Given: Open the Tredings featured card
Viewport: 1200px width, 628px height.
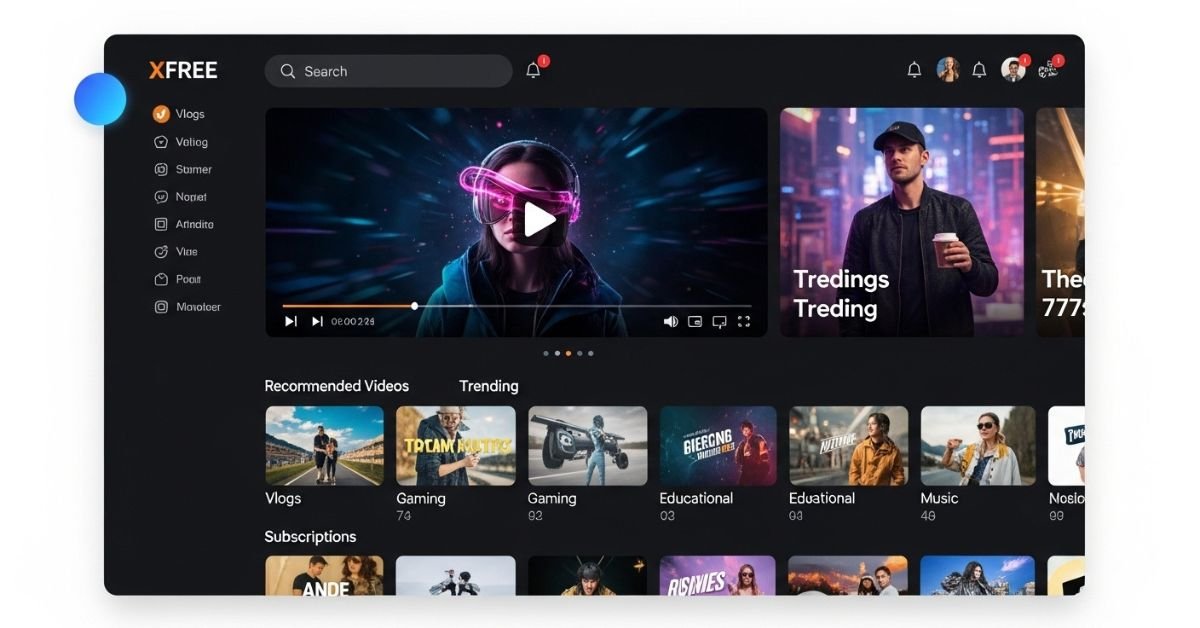Looking at the screenshot, I should tap(901, 222).
